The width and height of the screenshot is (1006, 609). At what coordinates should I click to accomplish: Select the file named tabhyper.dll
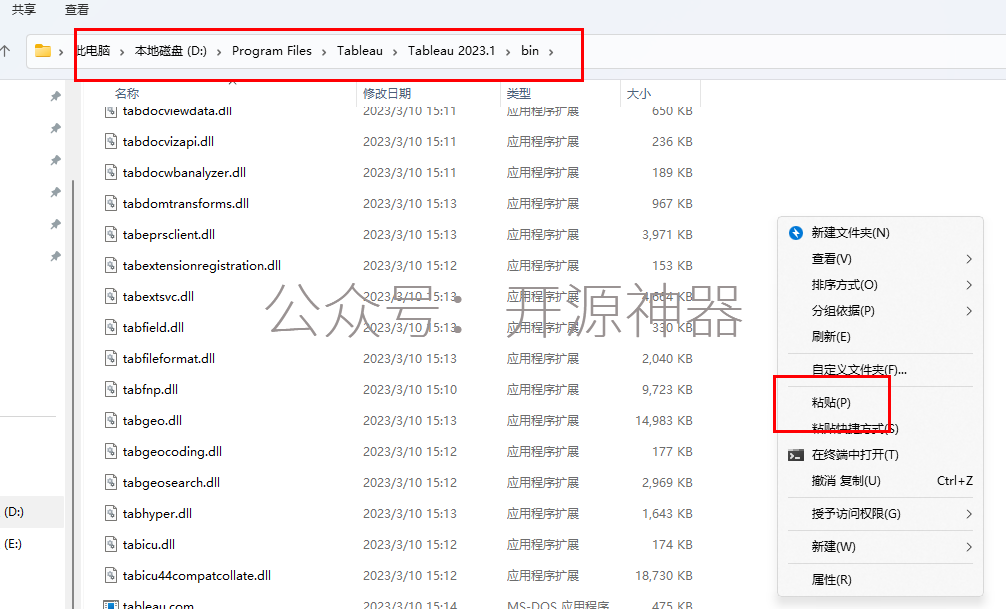click(x=157, y=513)
